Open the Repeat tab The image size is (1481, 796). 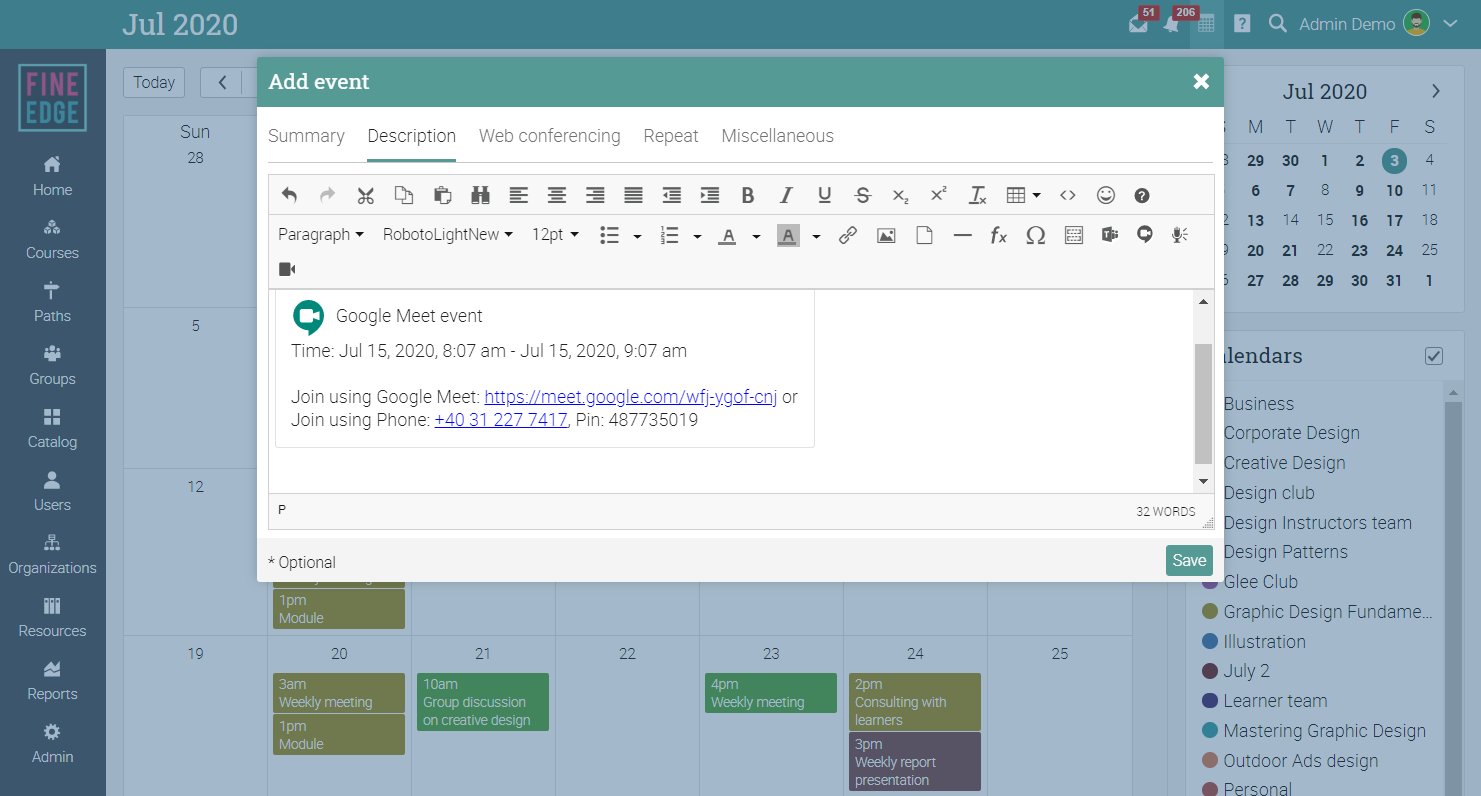pyautogui.click(x=671, y=136)
